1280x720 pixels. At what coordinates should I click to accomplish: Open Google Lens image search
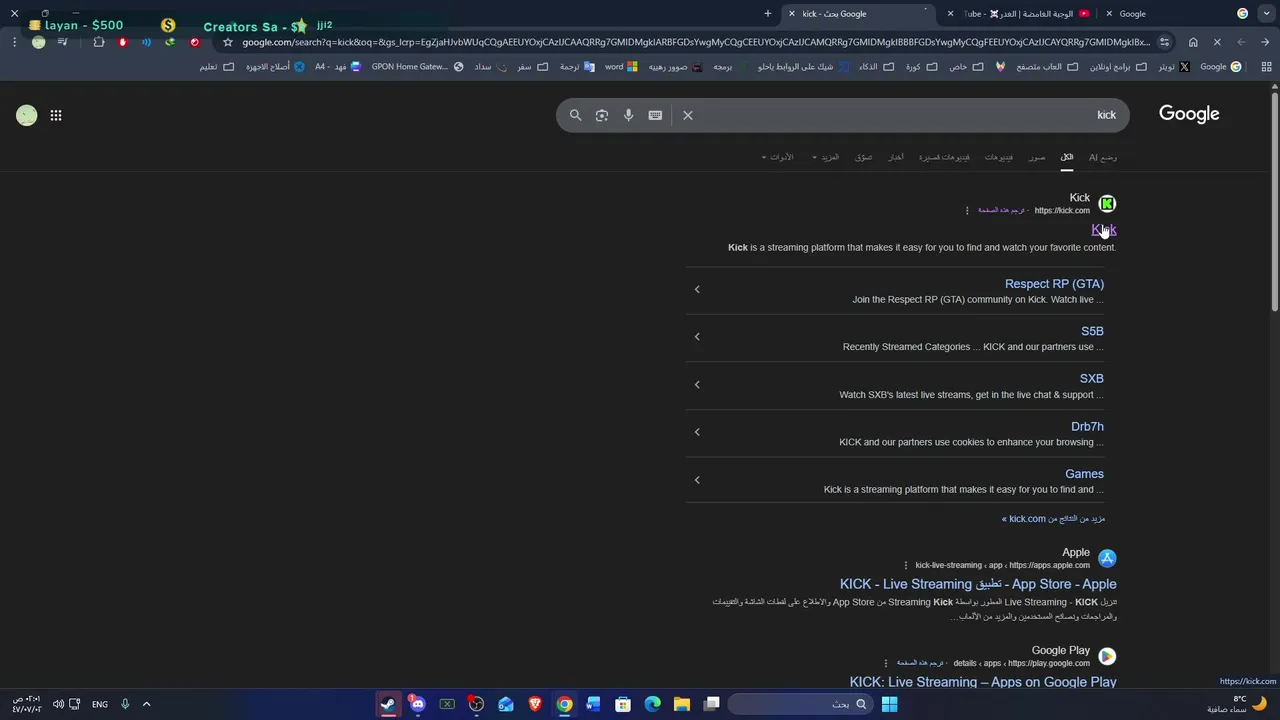[x=602, y=115]
